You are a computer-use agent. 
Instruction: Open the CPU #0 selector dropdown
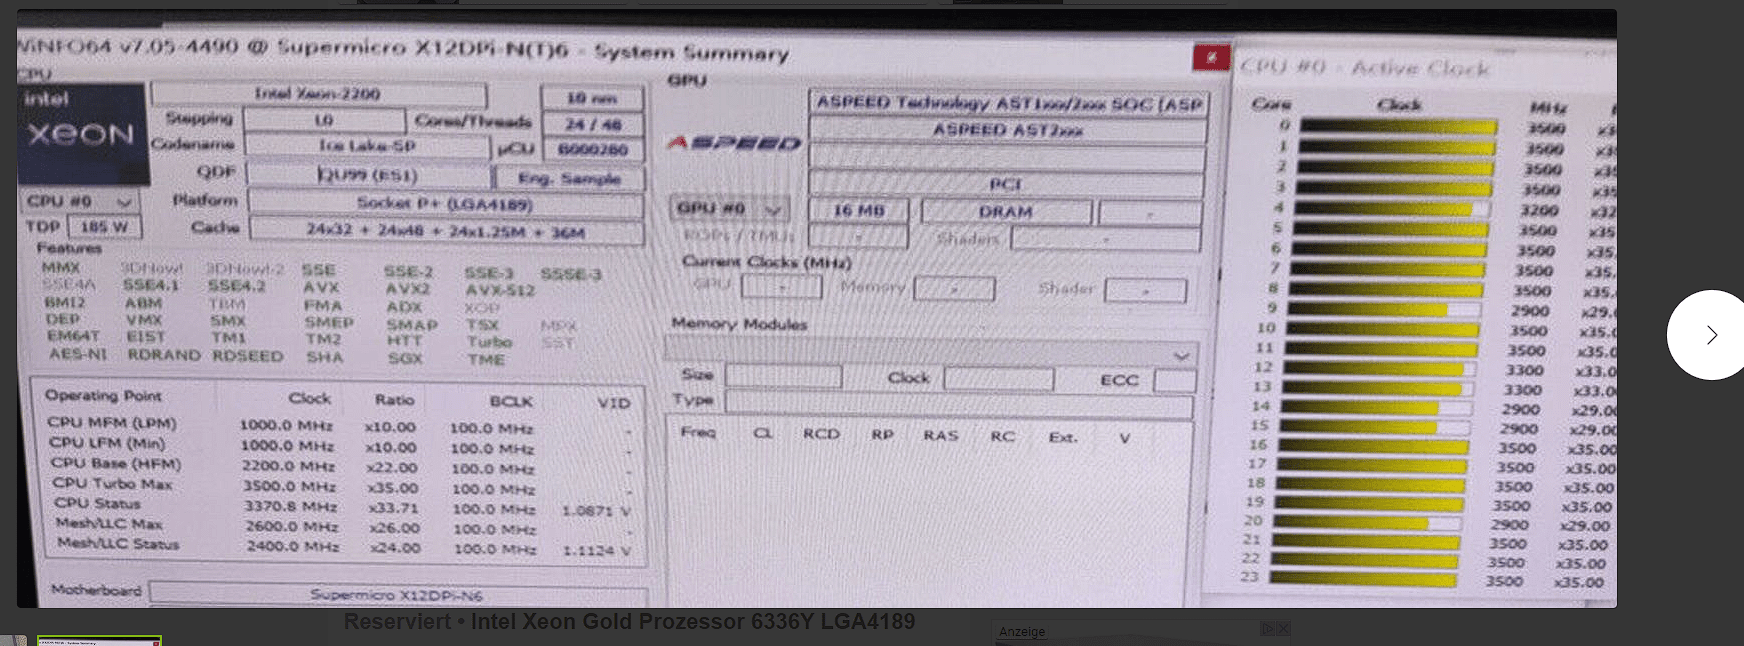80,201
